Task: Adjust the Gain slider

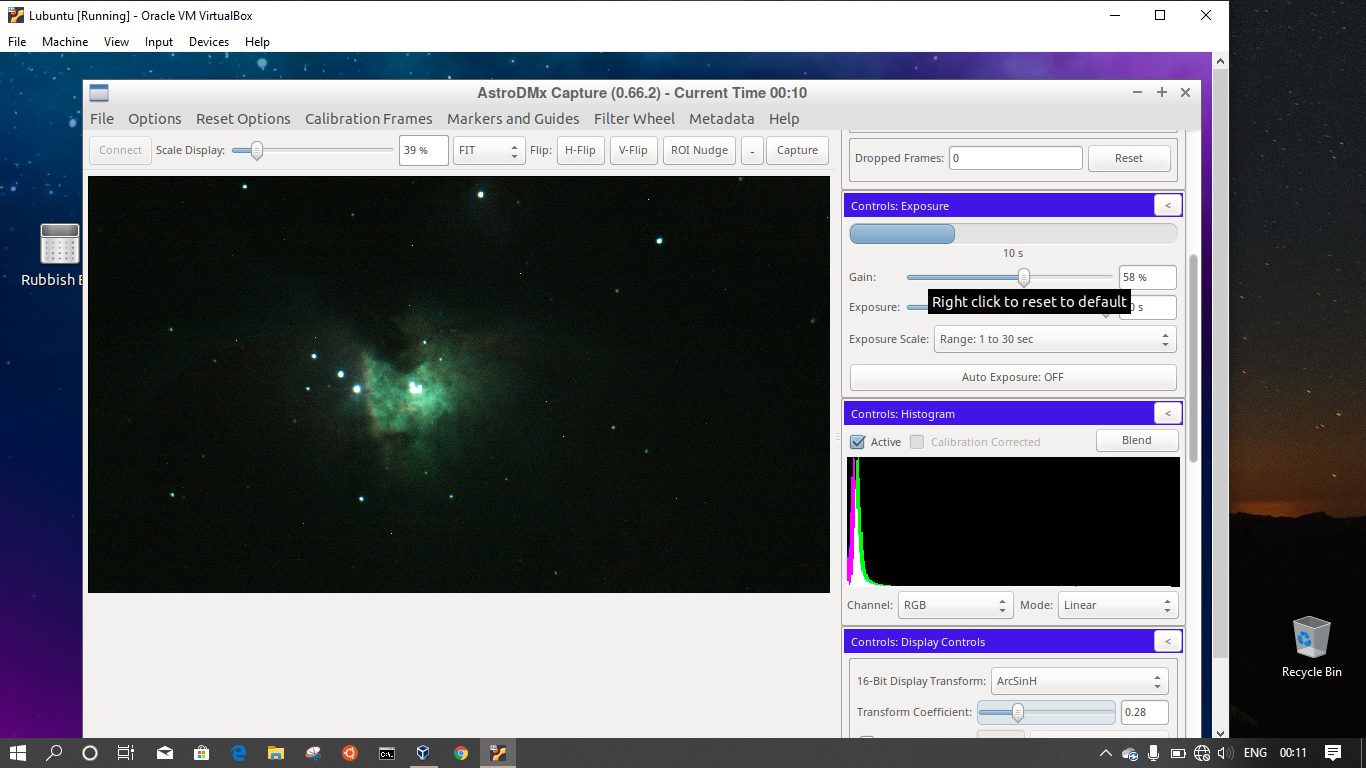Action: [1022, 277]
